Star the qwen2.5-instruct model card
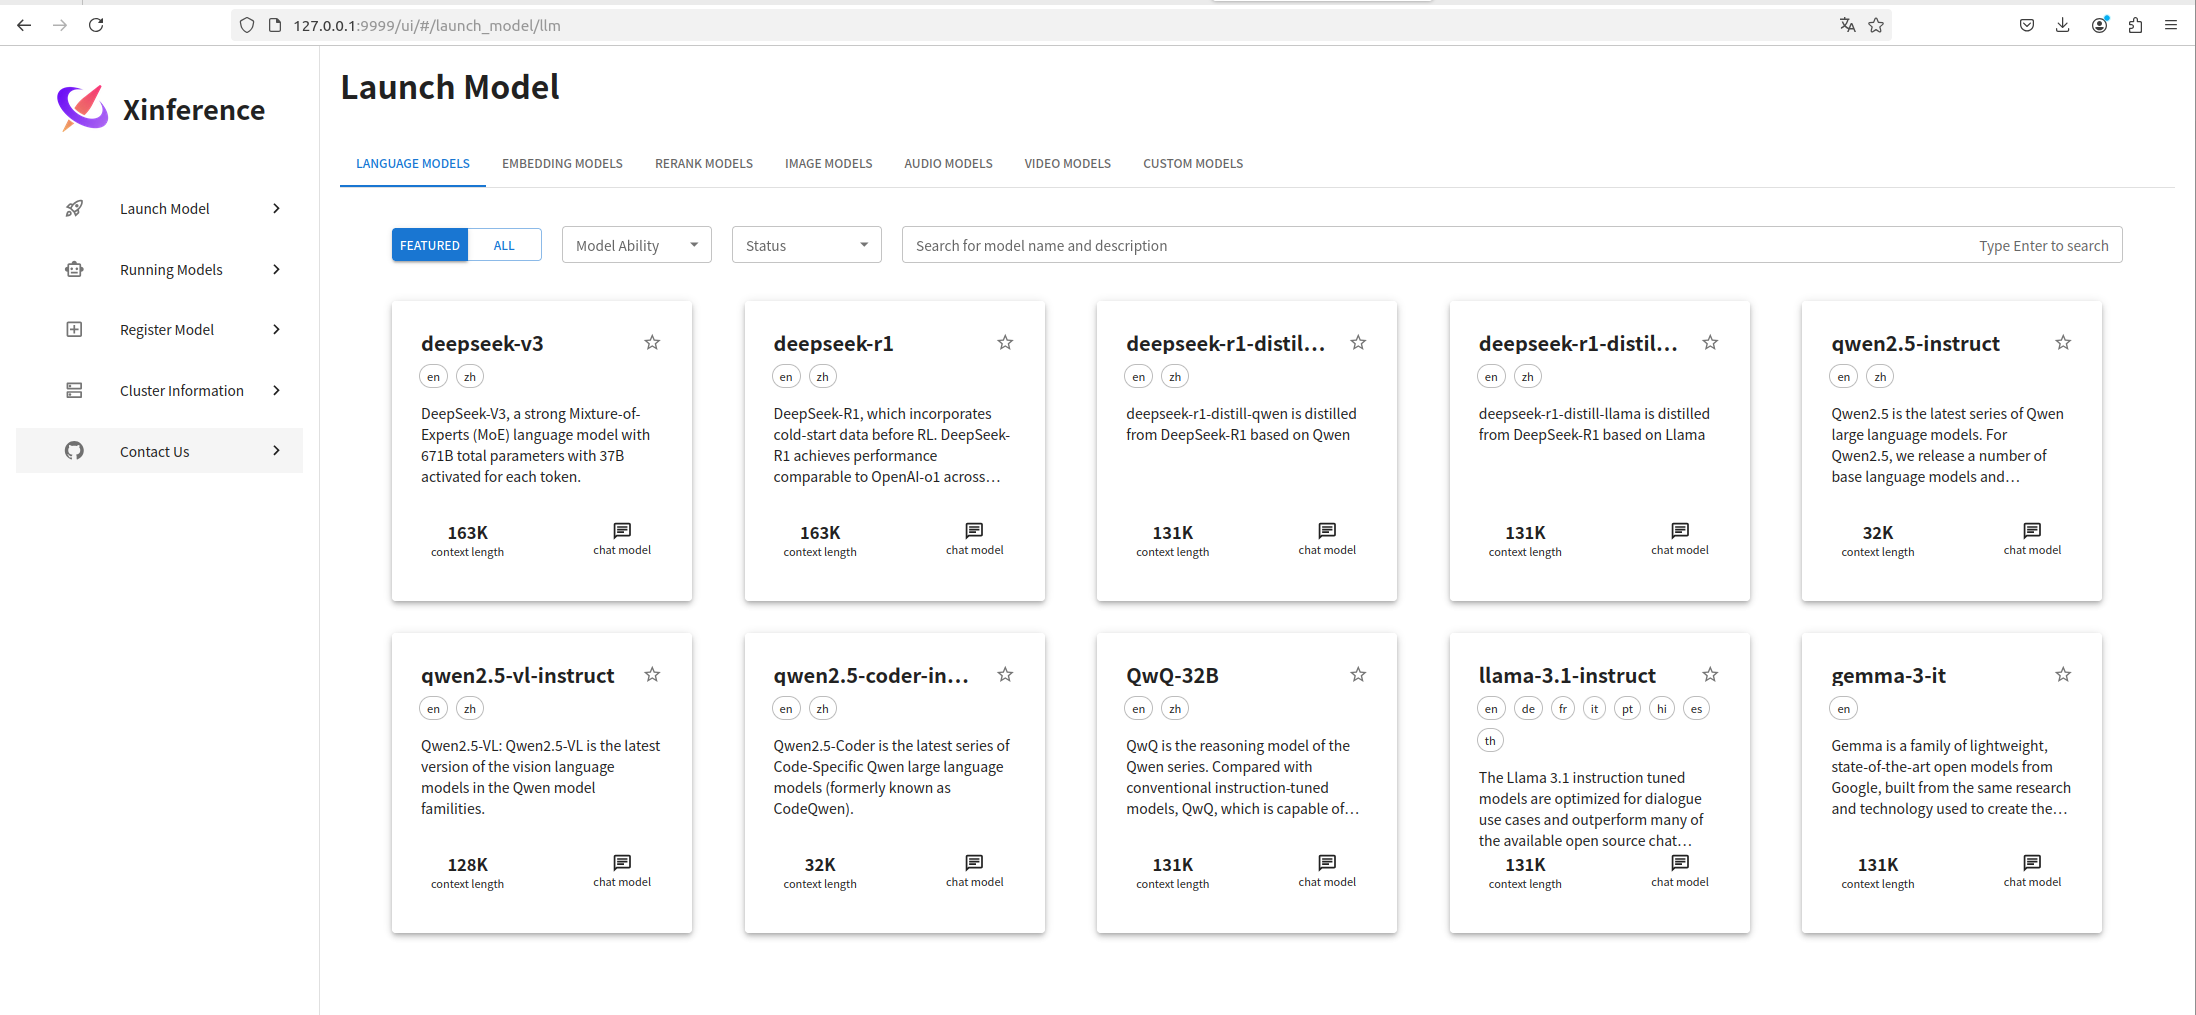 2063,342
